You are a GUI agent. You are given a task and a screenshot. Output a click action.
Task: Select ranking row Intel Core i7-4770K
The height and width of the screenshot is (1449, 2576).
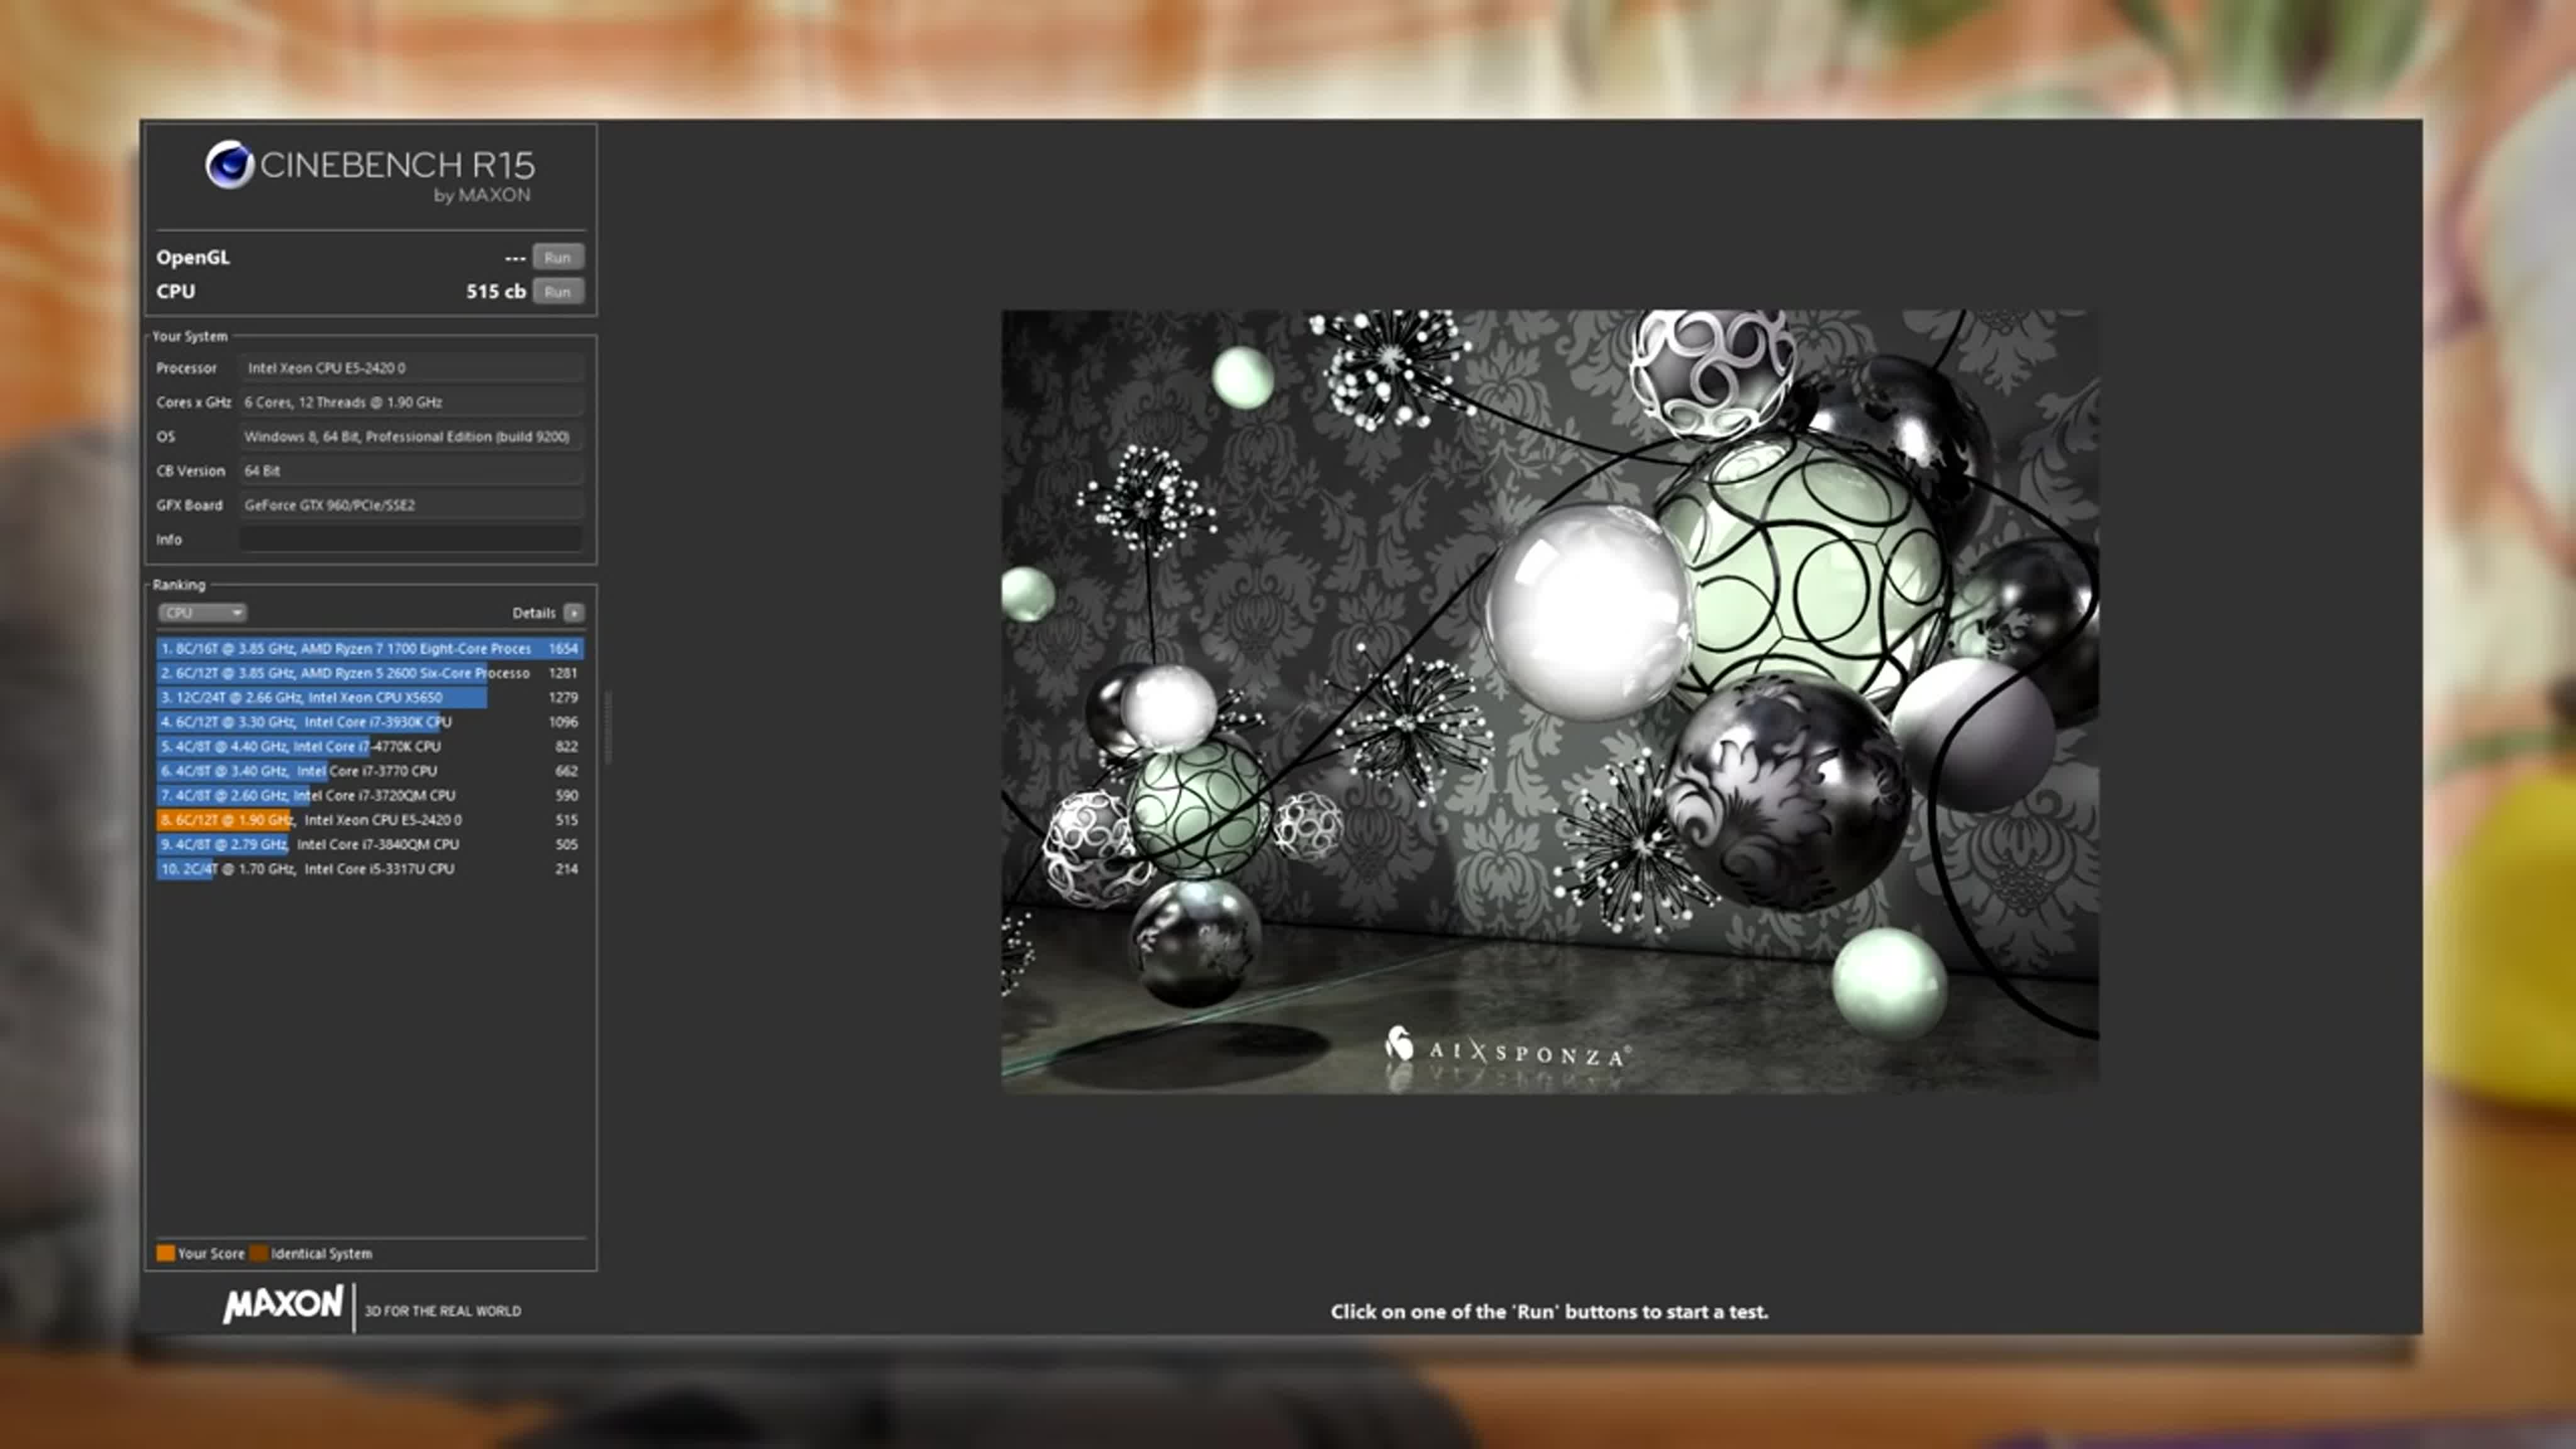click(x=370, y=747)
